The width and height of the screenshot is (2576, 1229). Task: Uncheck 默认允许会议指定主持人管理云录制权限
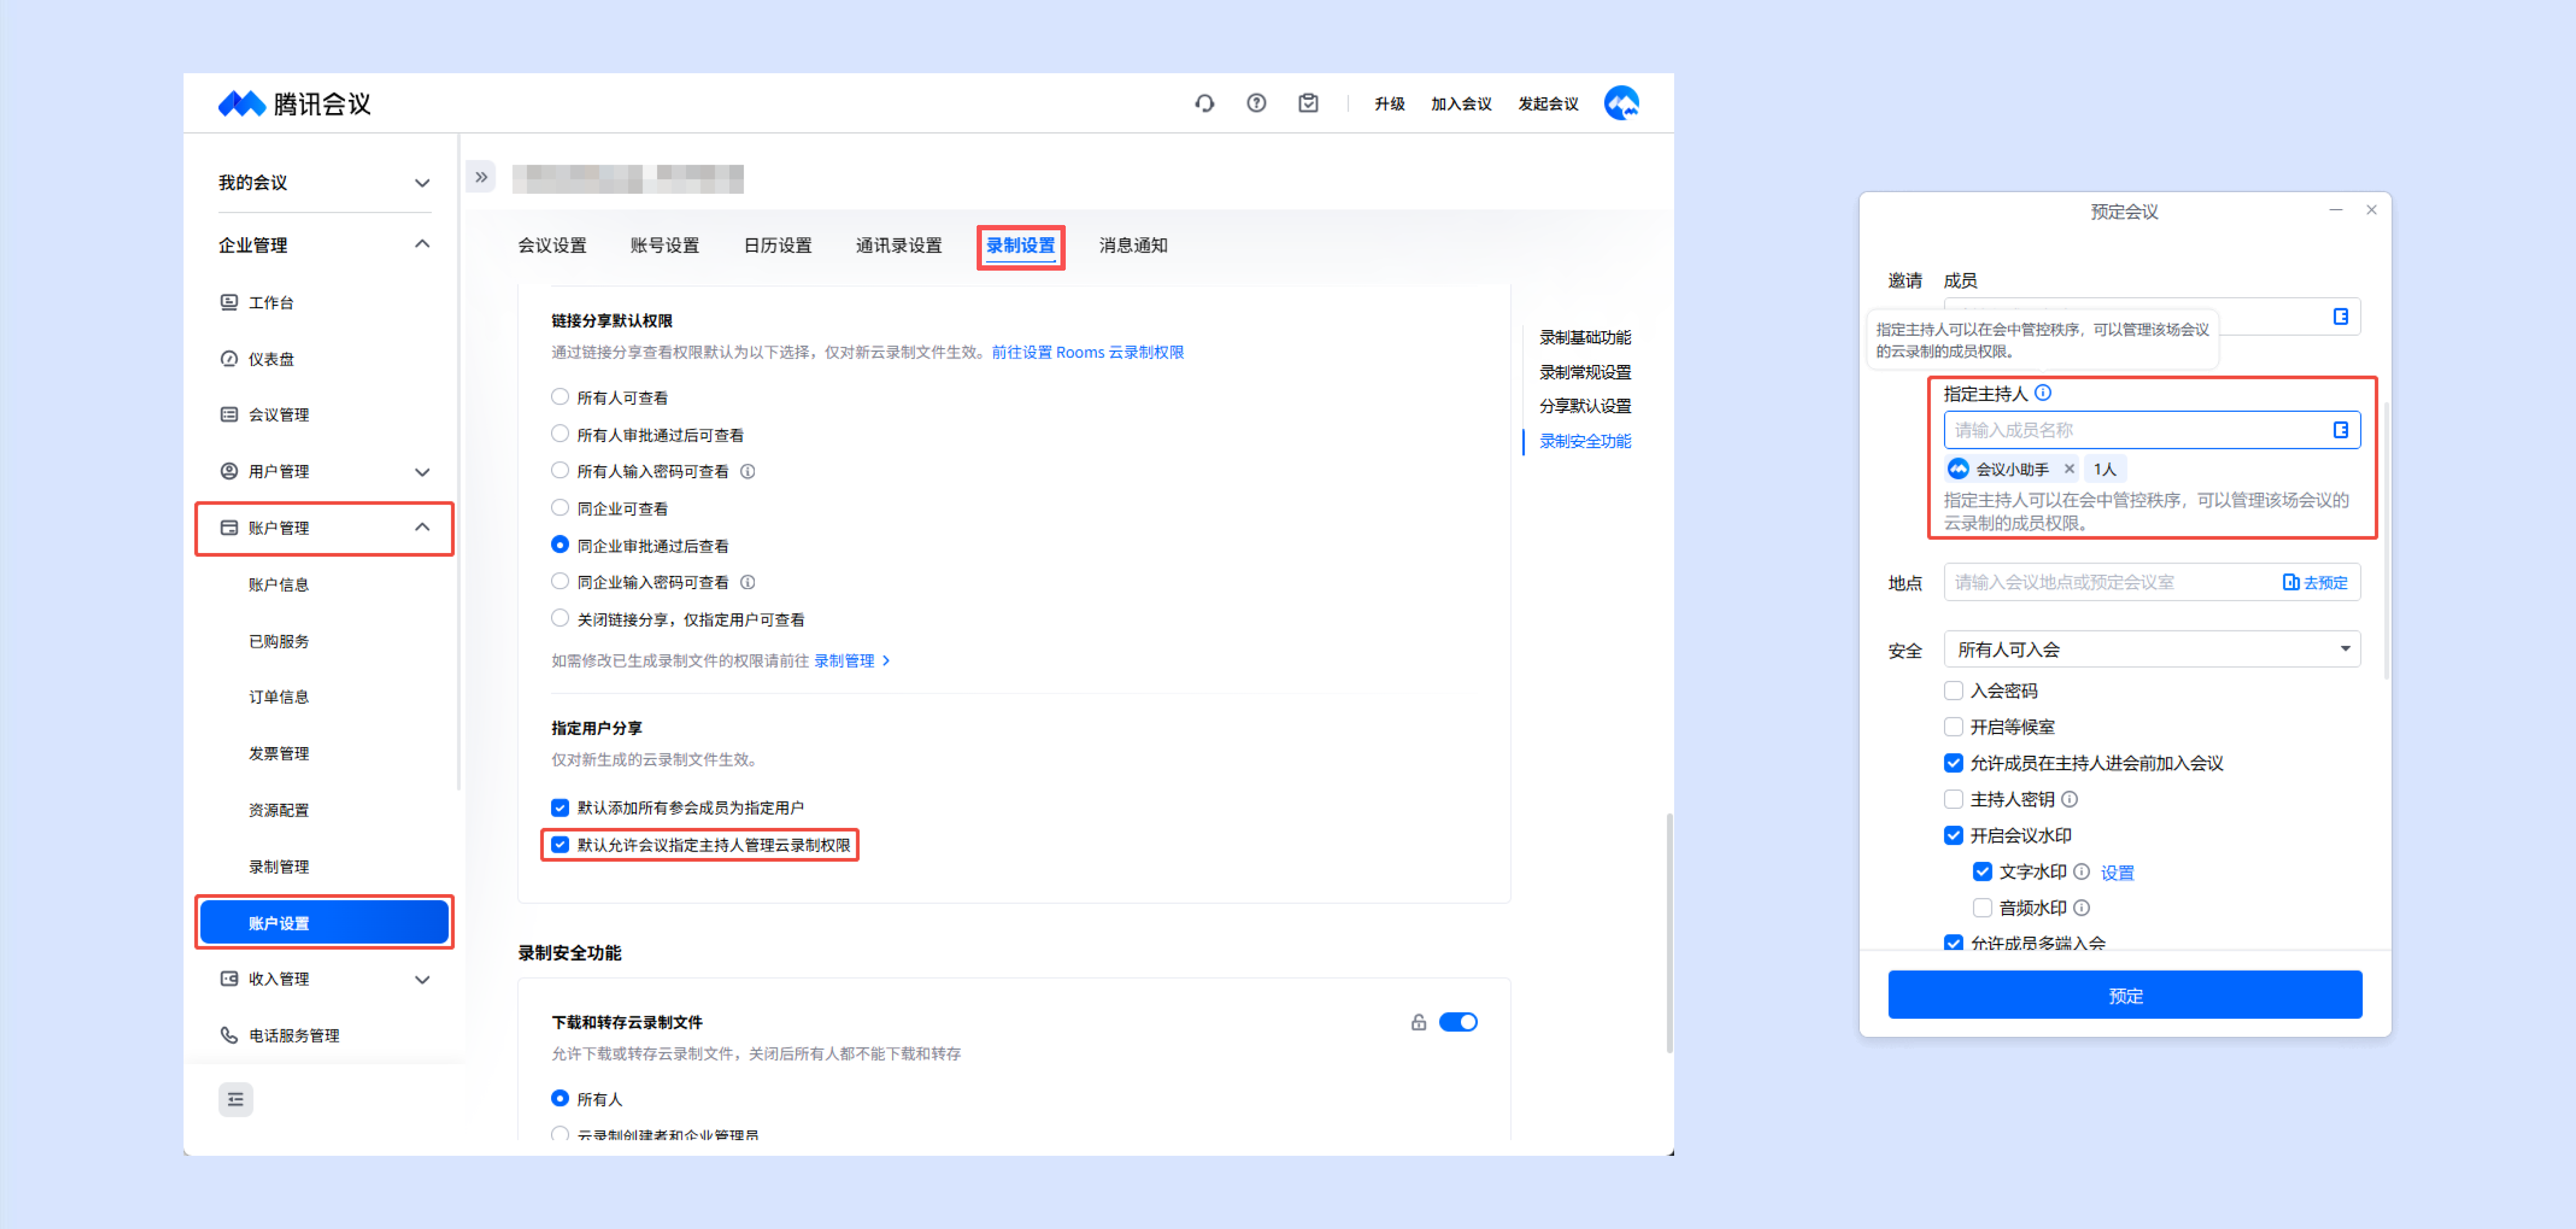pos(560,845)
